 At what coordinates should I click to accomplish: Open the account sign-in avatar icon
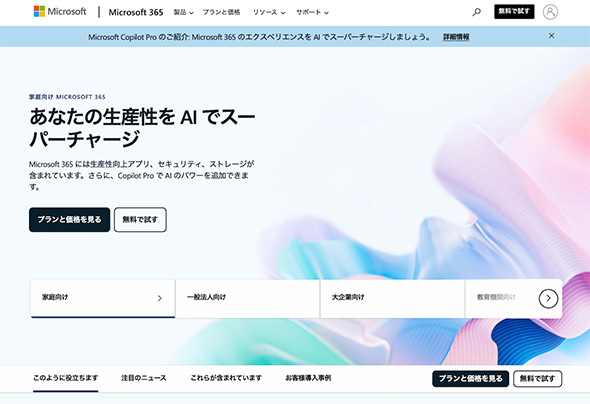550,12
